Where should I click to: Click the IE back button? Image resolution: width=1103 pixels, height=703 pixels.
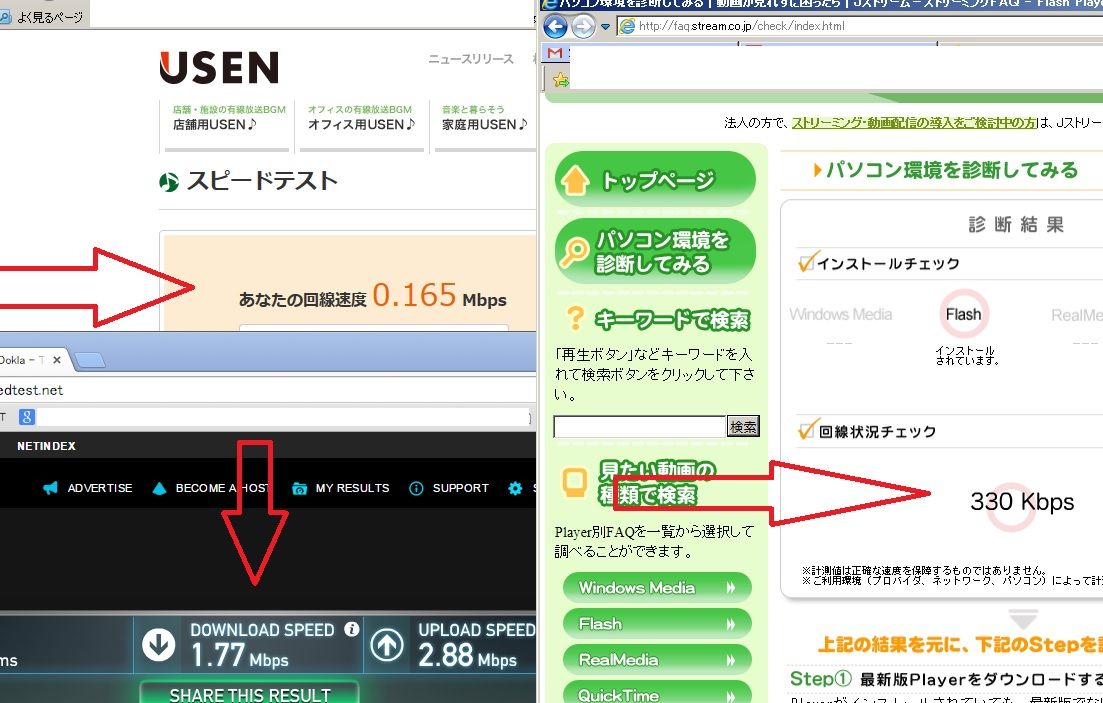pos(556,27)
